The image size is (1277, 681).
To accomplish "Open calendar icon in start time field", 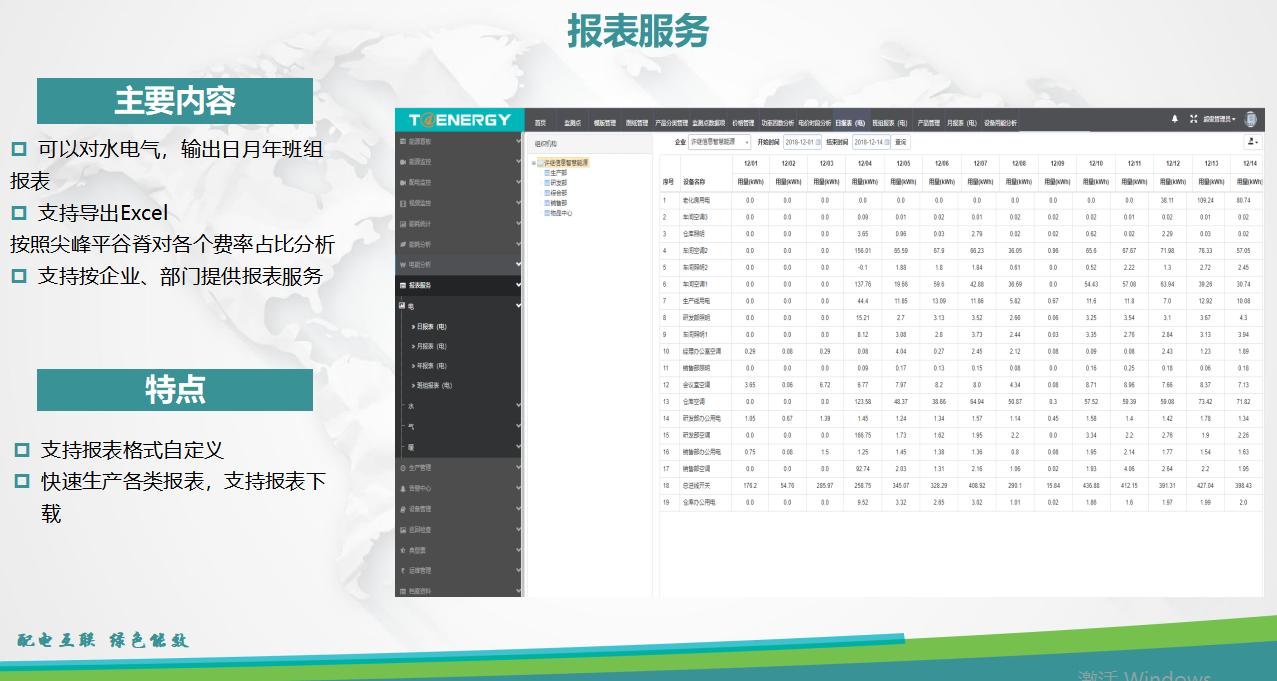I will point(818,142).
